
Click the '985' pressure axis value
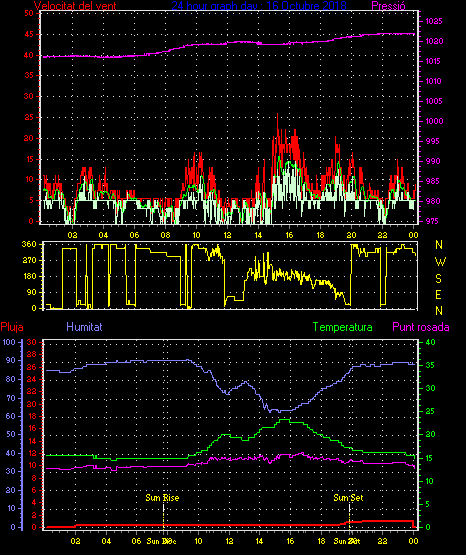pyautogui.click(x=432, y=181)
